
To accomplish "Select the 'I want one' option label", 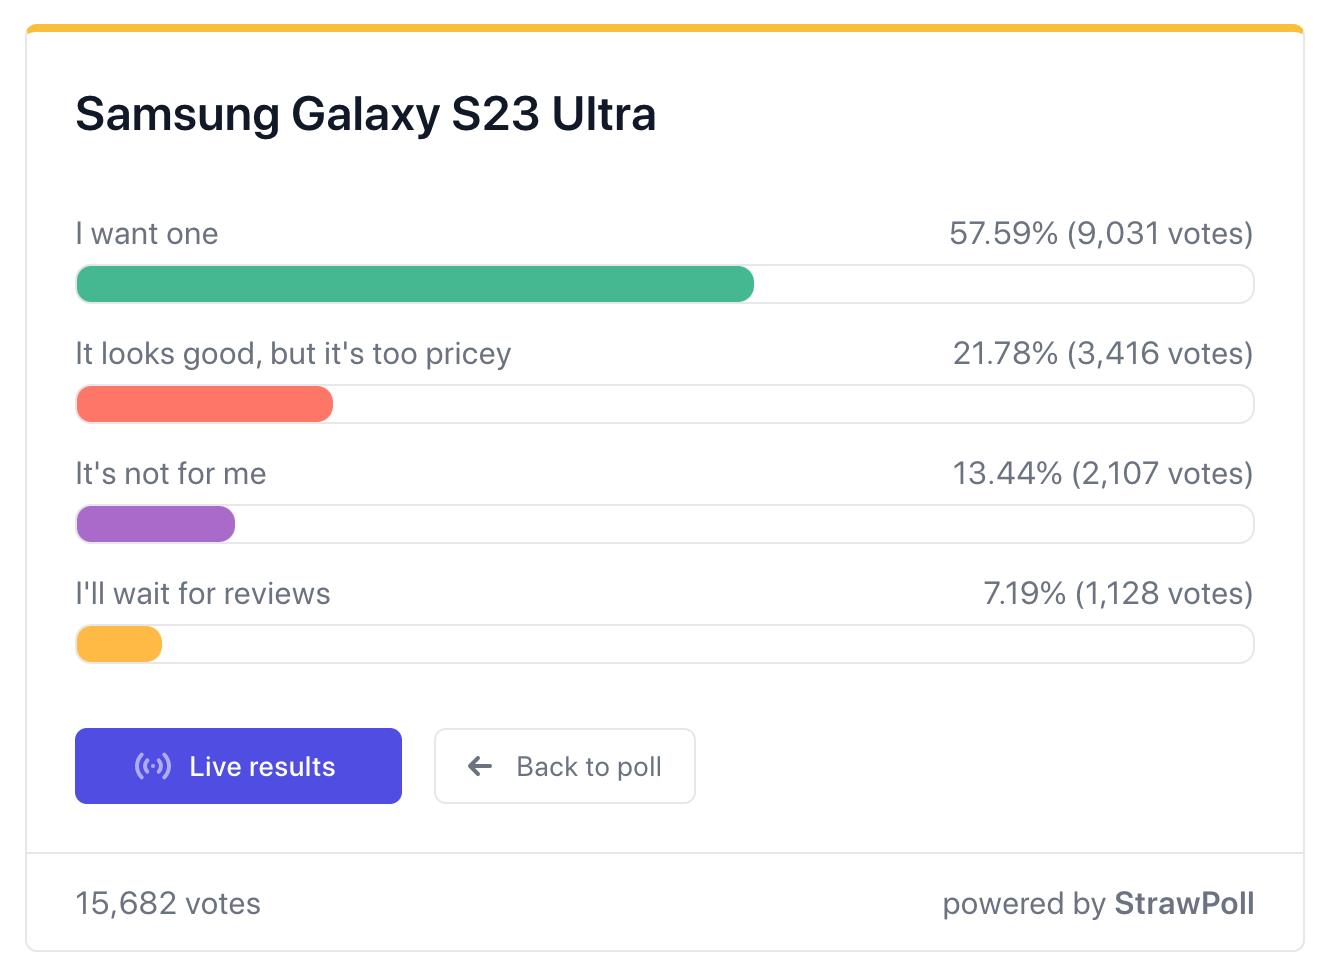I will tap(147, 234).
